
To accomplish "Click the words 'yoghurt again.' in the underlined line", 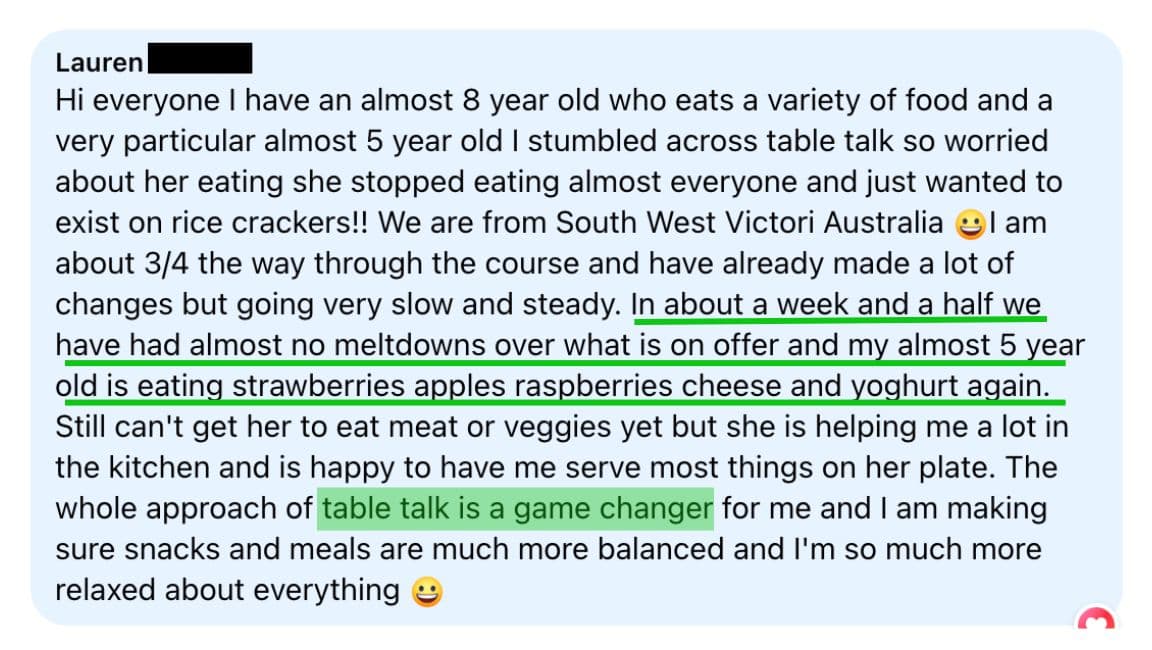I will pyautogui.click(x=950, y=386).
